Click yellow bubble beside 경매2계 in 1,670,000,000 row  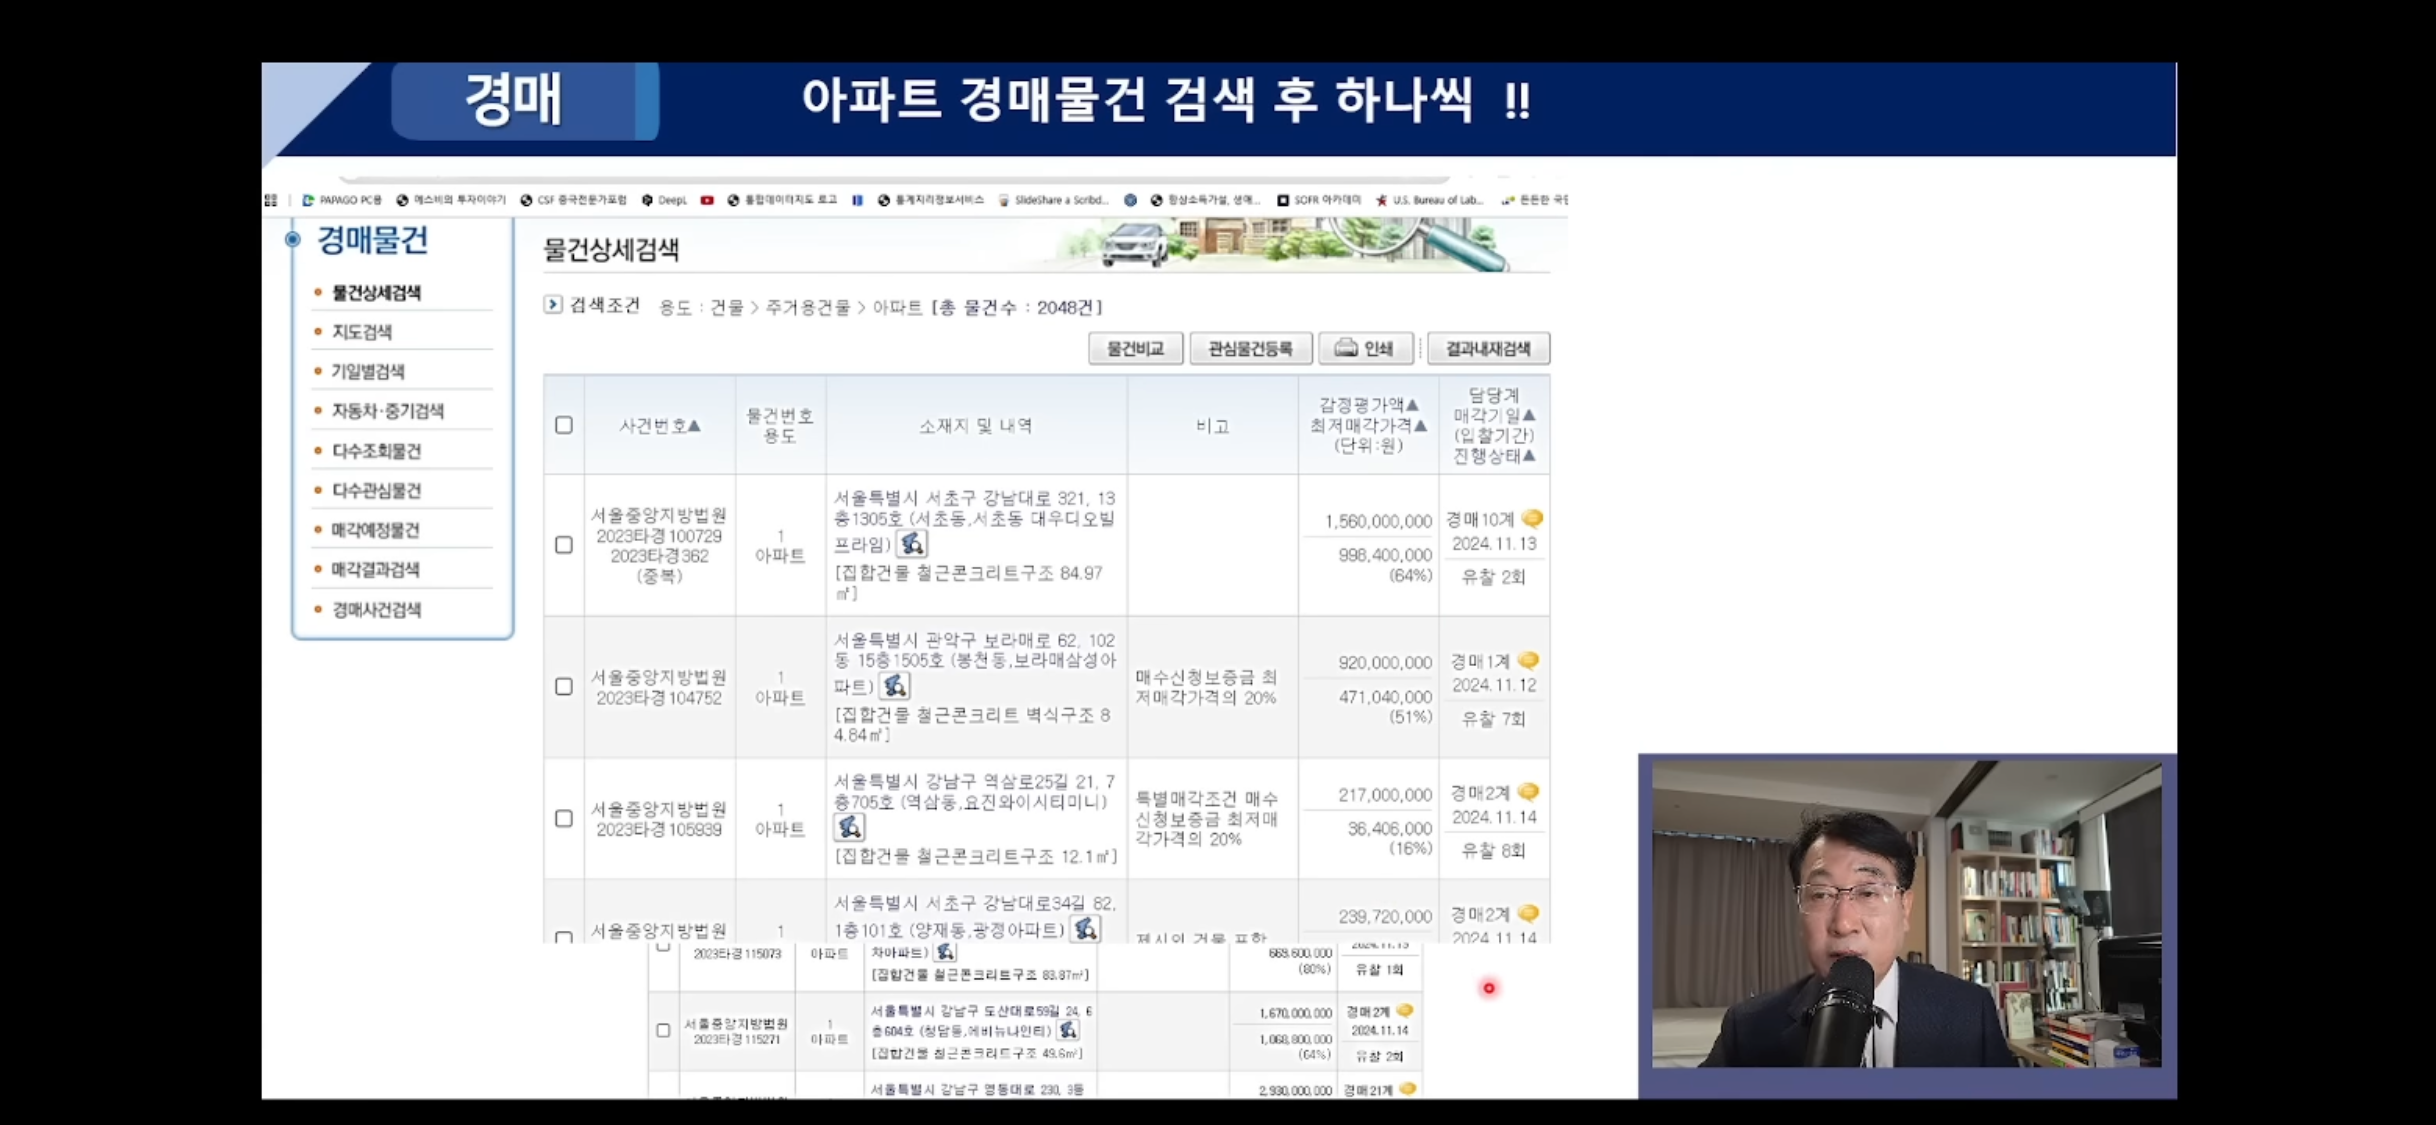1405,1011
